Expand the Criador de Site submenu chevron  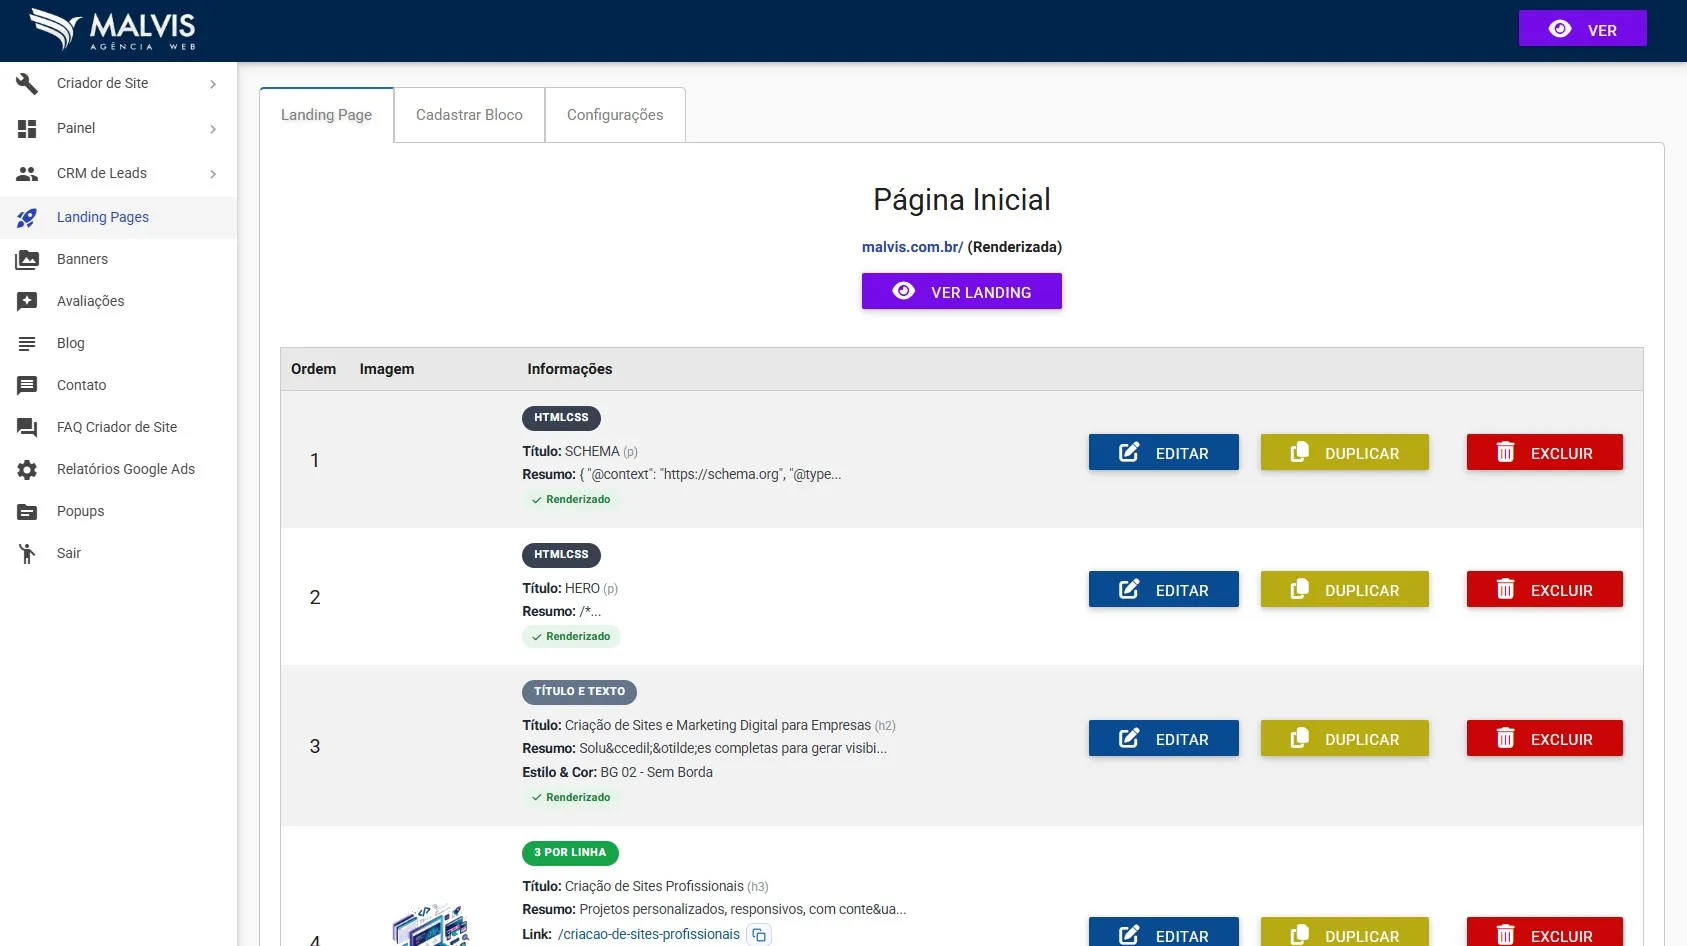click(213, 84)
